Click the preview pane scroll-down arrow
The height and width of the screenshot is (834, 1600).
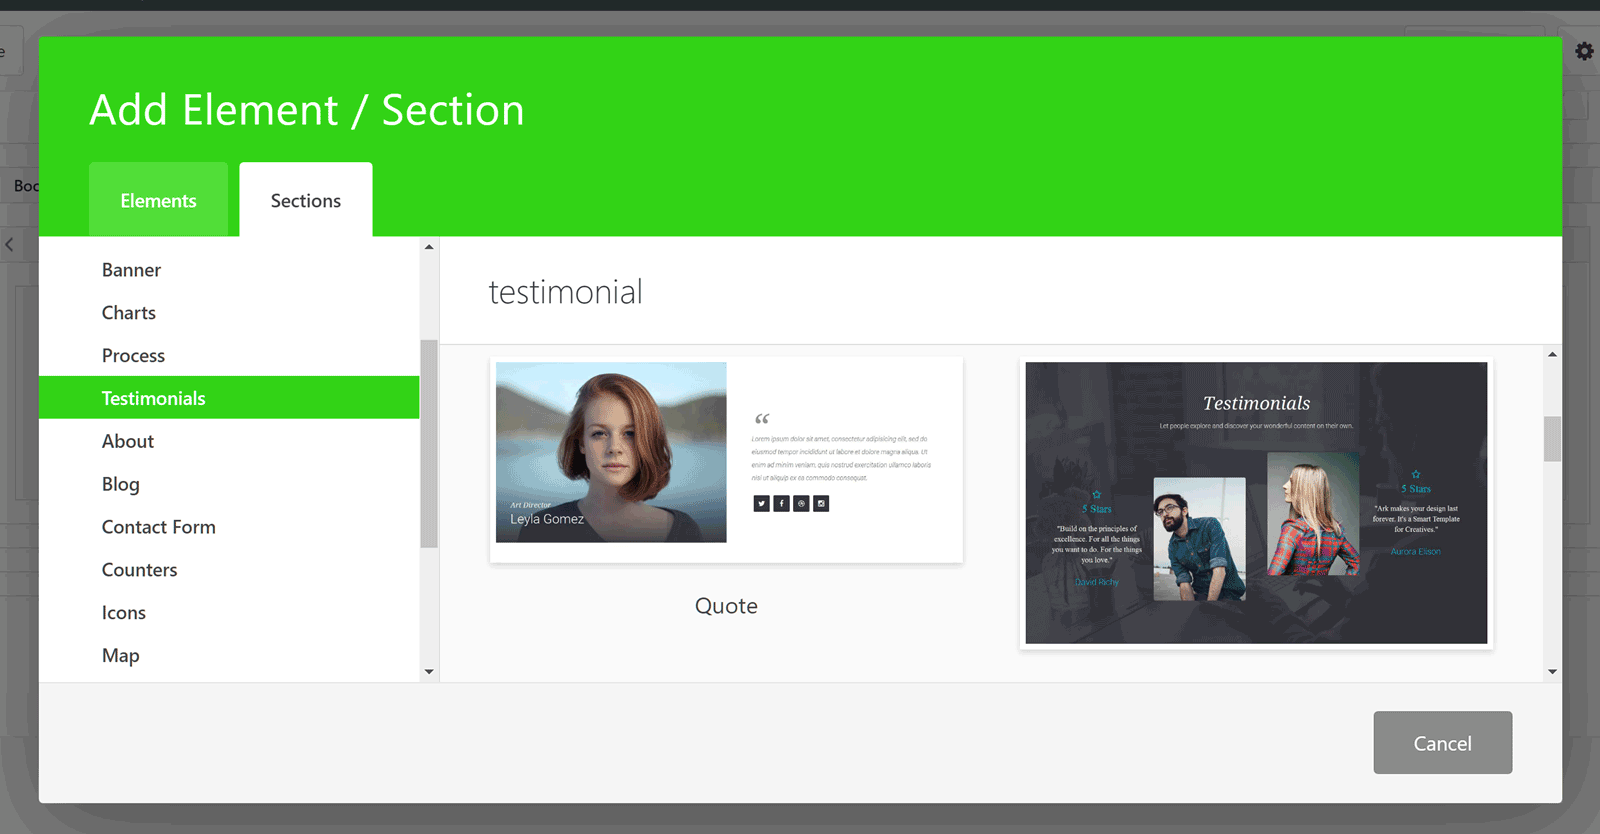1552,672
